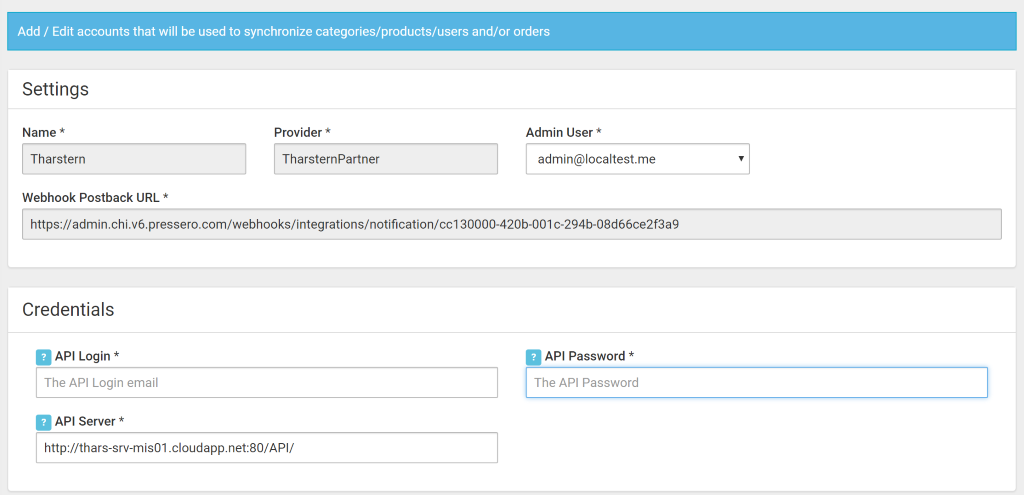Click the help icon beside API Password
Image resolution: width=1024 pixels, height=495 pixels.
click(534, 357)
